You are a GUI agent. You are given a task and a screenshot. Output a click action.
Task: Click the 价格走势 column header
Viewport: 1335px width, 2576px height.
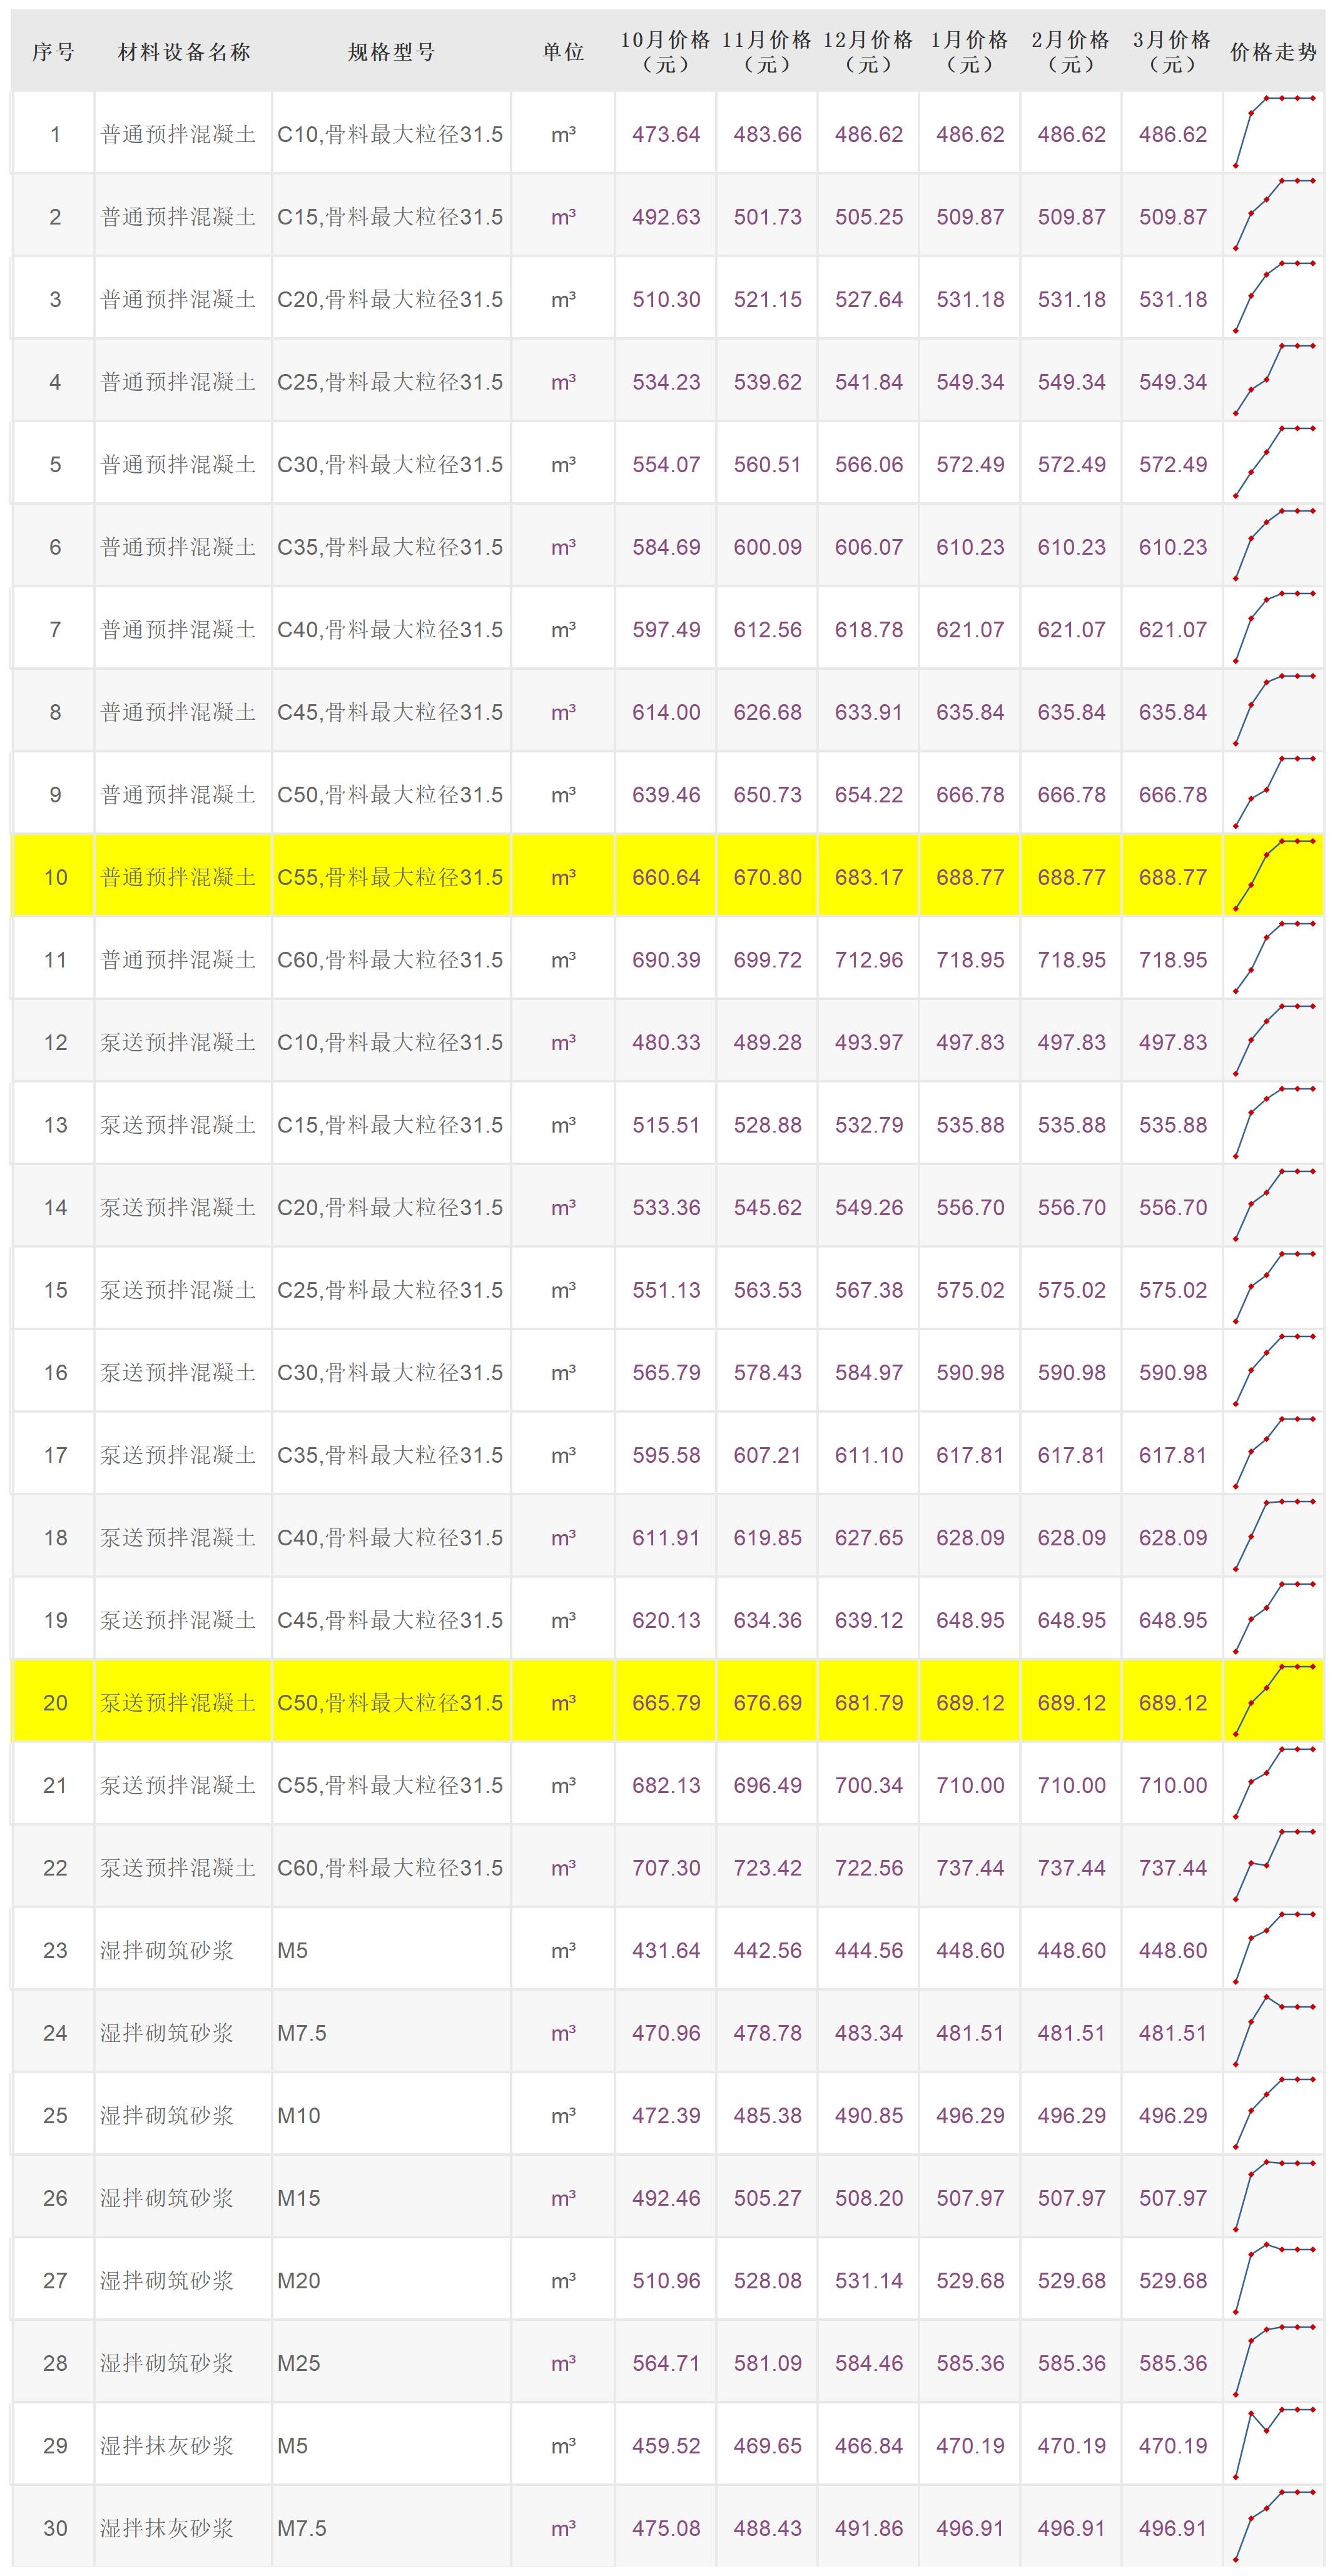[x=1274, y=52]
